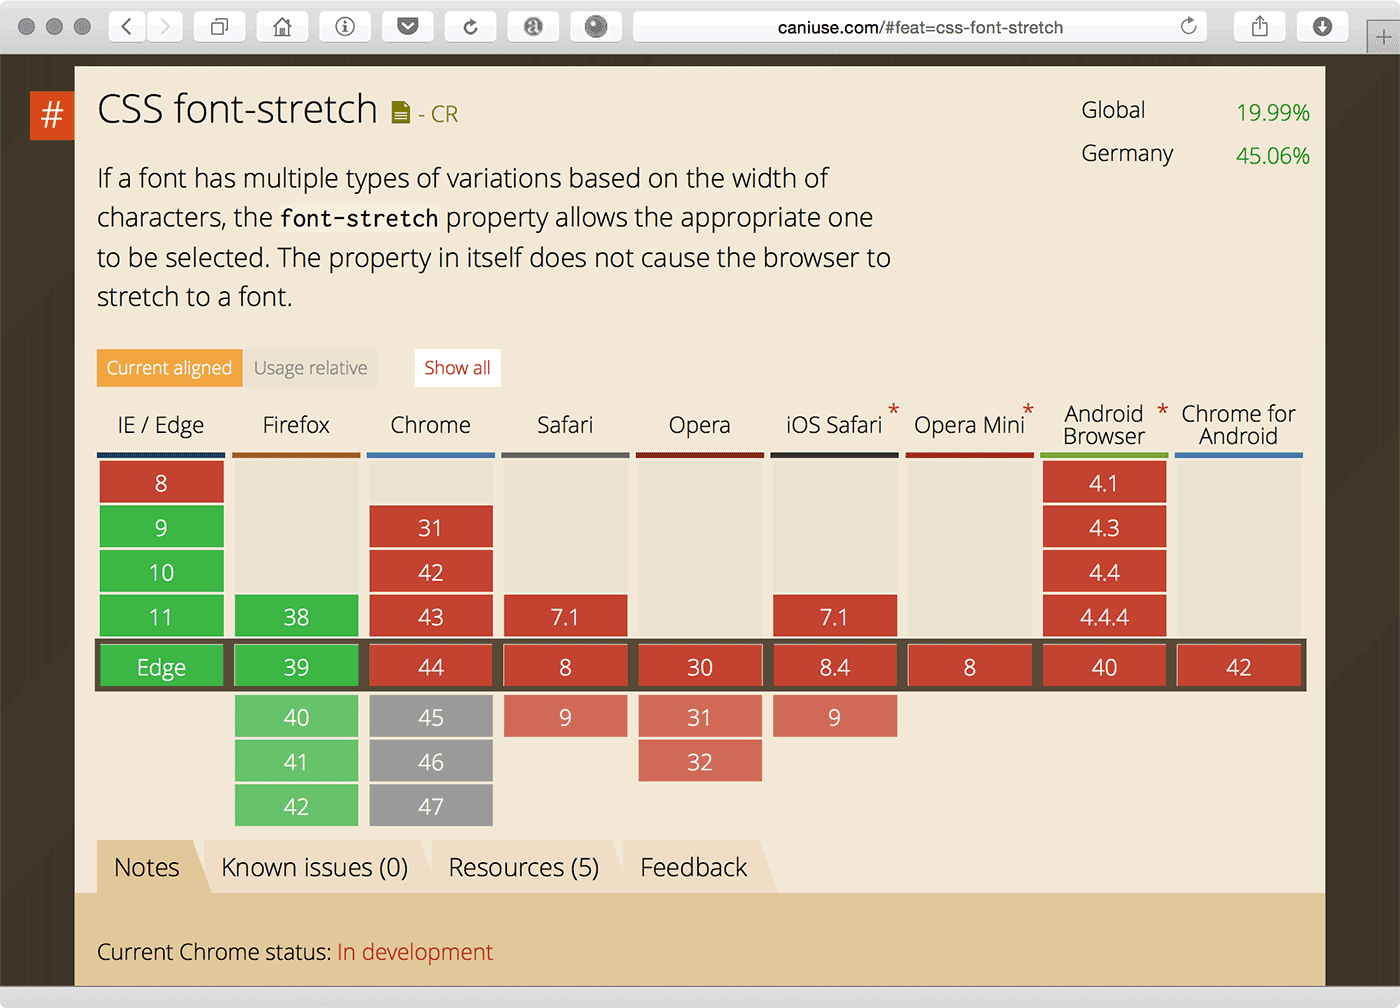This screenshot has width=1400, height=1008.
Task: Click the Android Browser 4.4.4 cell
Action: coord(1104,617)
